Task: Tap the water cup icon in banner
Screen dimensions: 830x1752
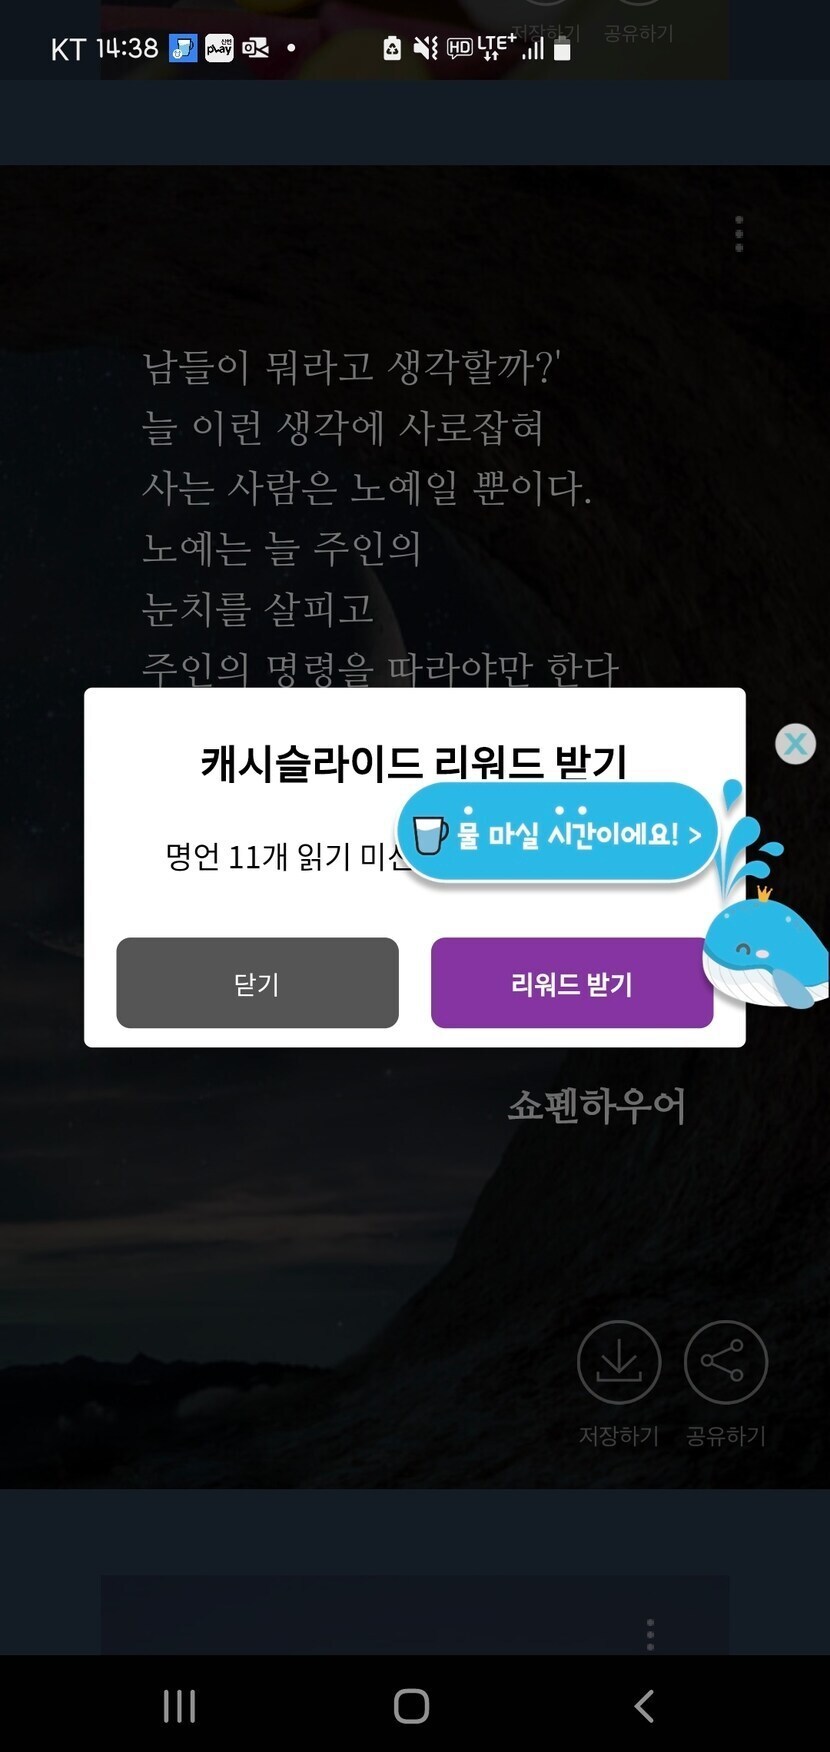Action: click(x=431, y=835)
